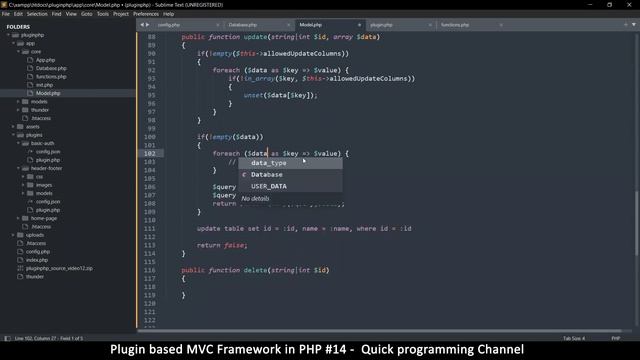Click the FOLDERS sidebar heading

click(18, 27)
